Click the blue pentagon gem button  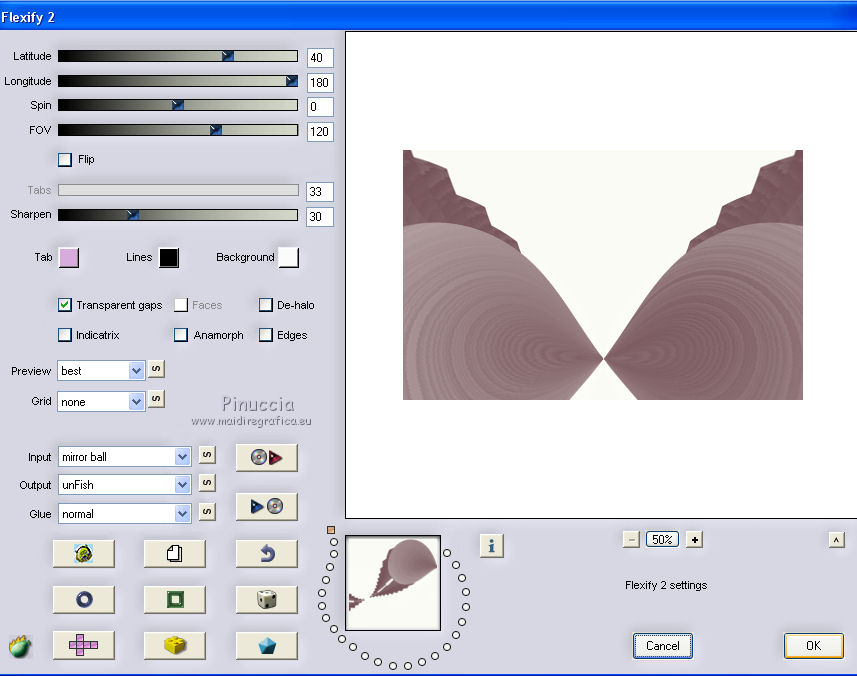[x=267, y=645]
